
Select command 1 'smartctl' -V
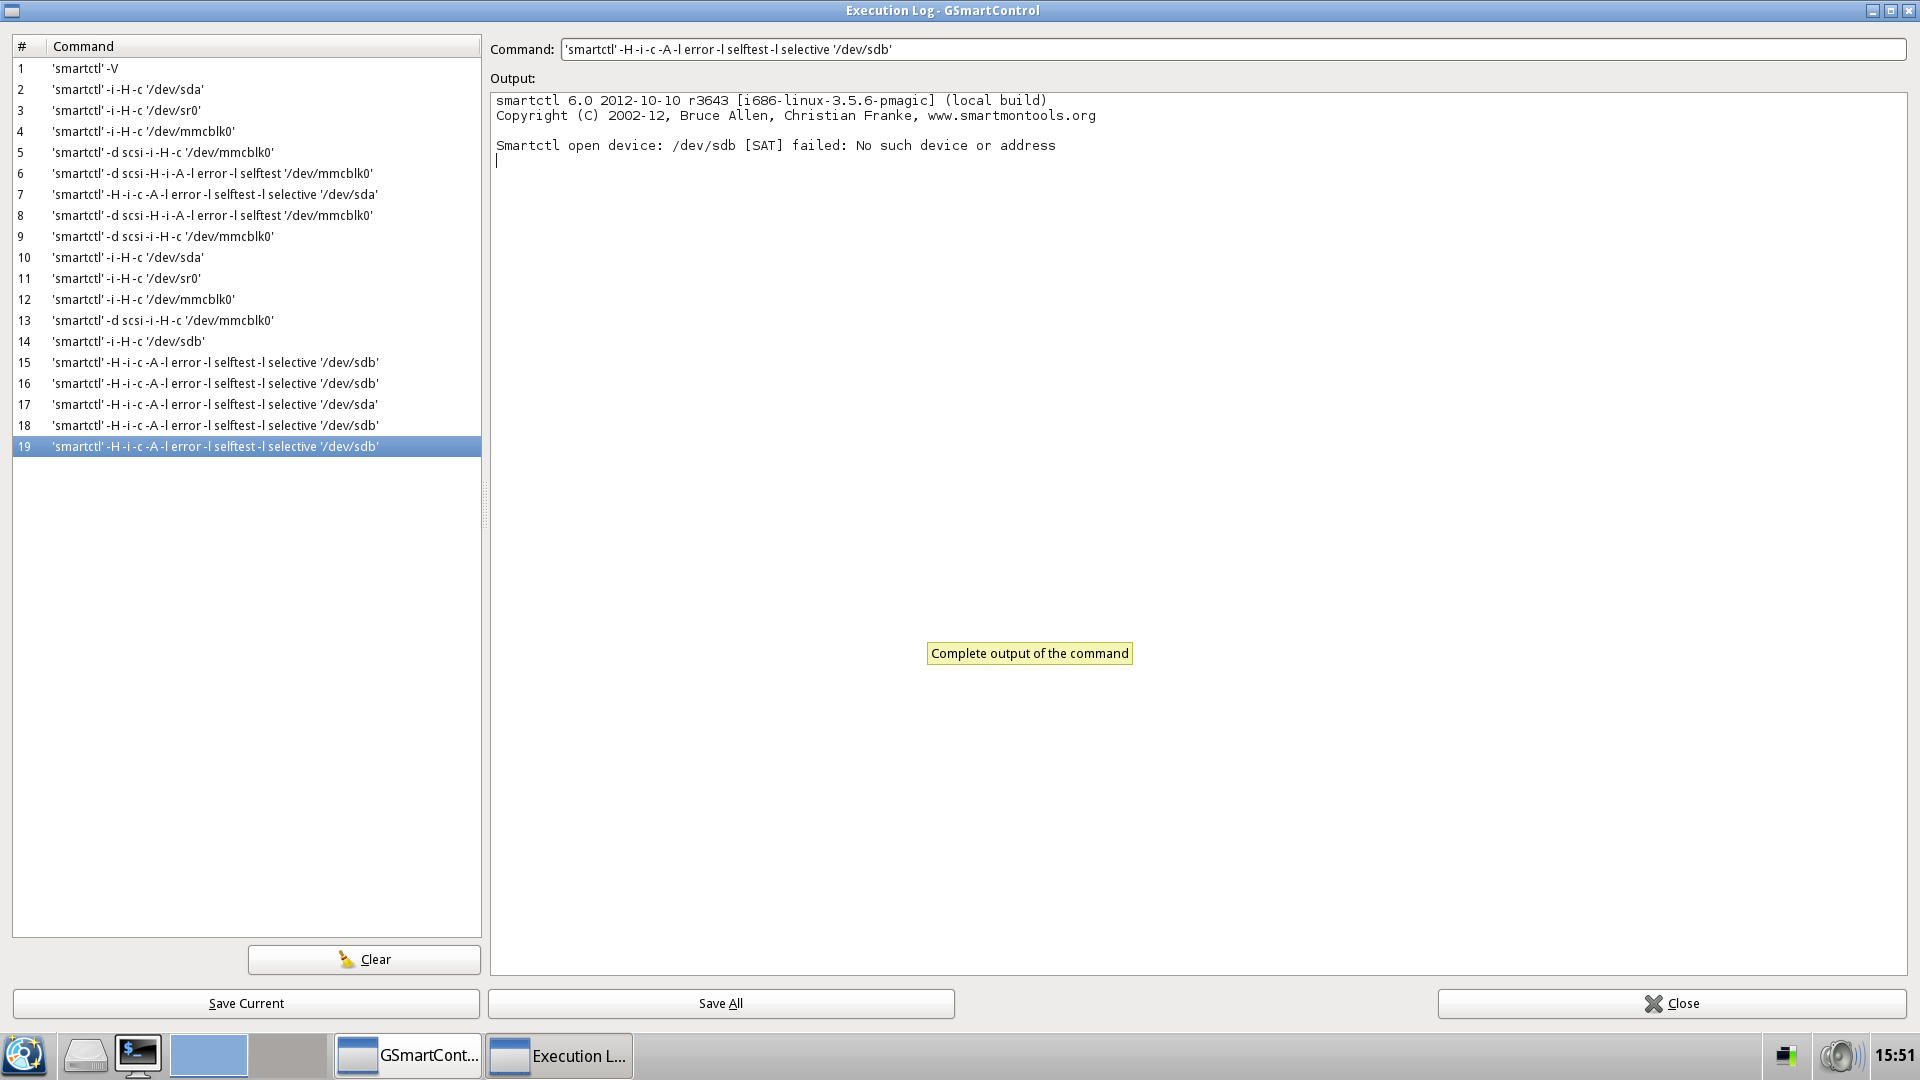pos(85,69)
